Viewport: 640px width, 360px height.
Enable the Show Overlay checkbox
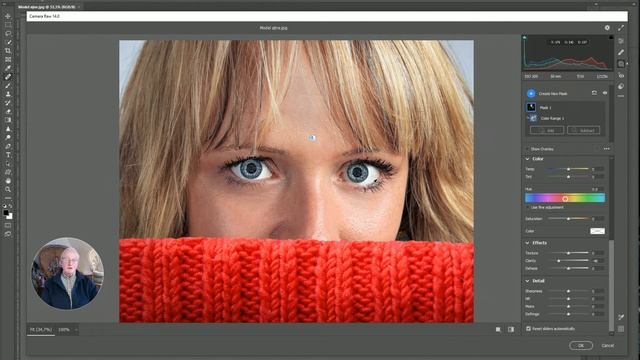tap(527, 149)
